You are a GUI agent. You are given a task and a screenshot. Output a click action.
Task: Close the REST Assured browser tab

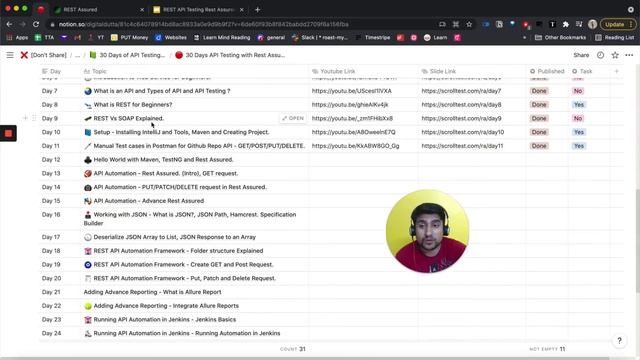[142, 9]
